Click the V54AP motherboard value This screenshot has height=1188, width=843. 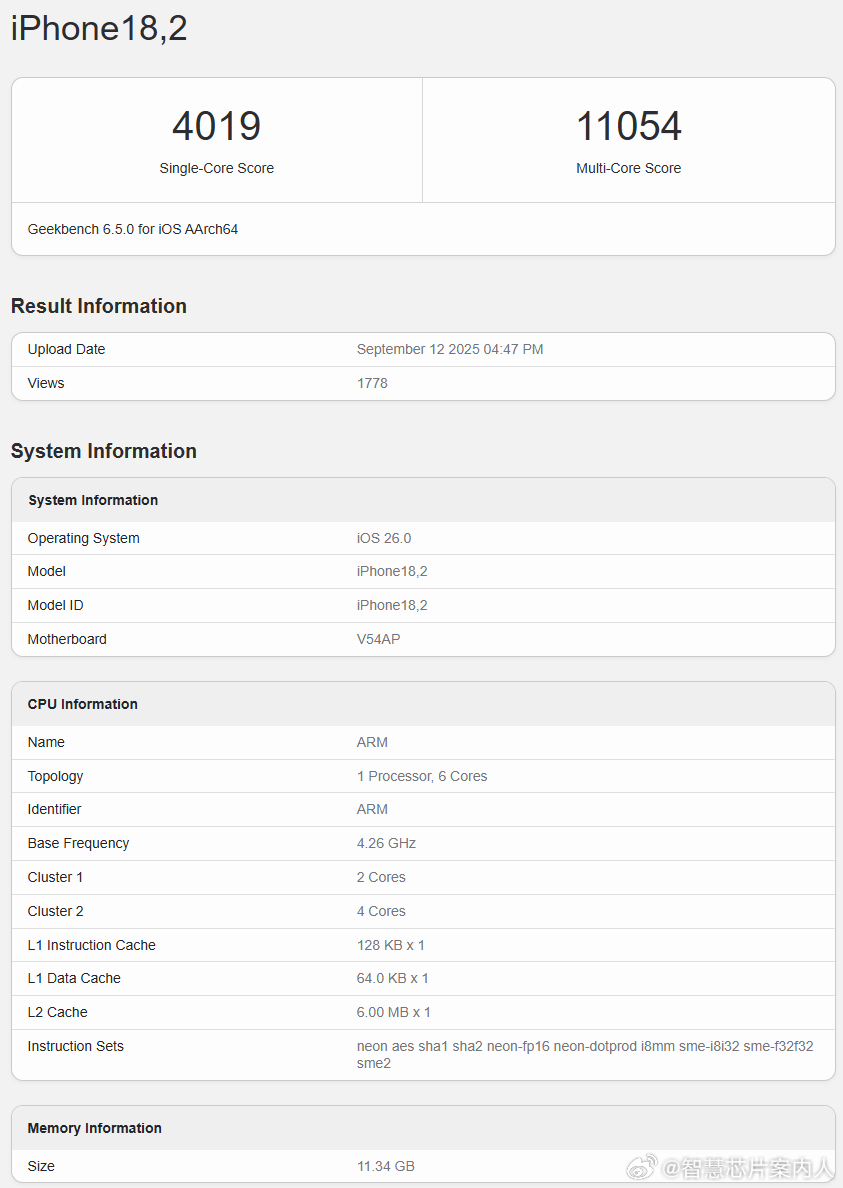[379, 639]
